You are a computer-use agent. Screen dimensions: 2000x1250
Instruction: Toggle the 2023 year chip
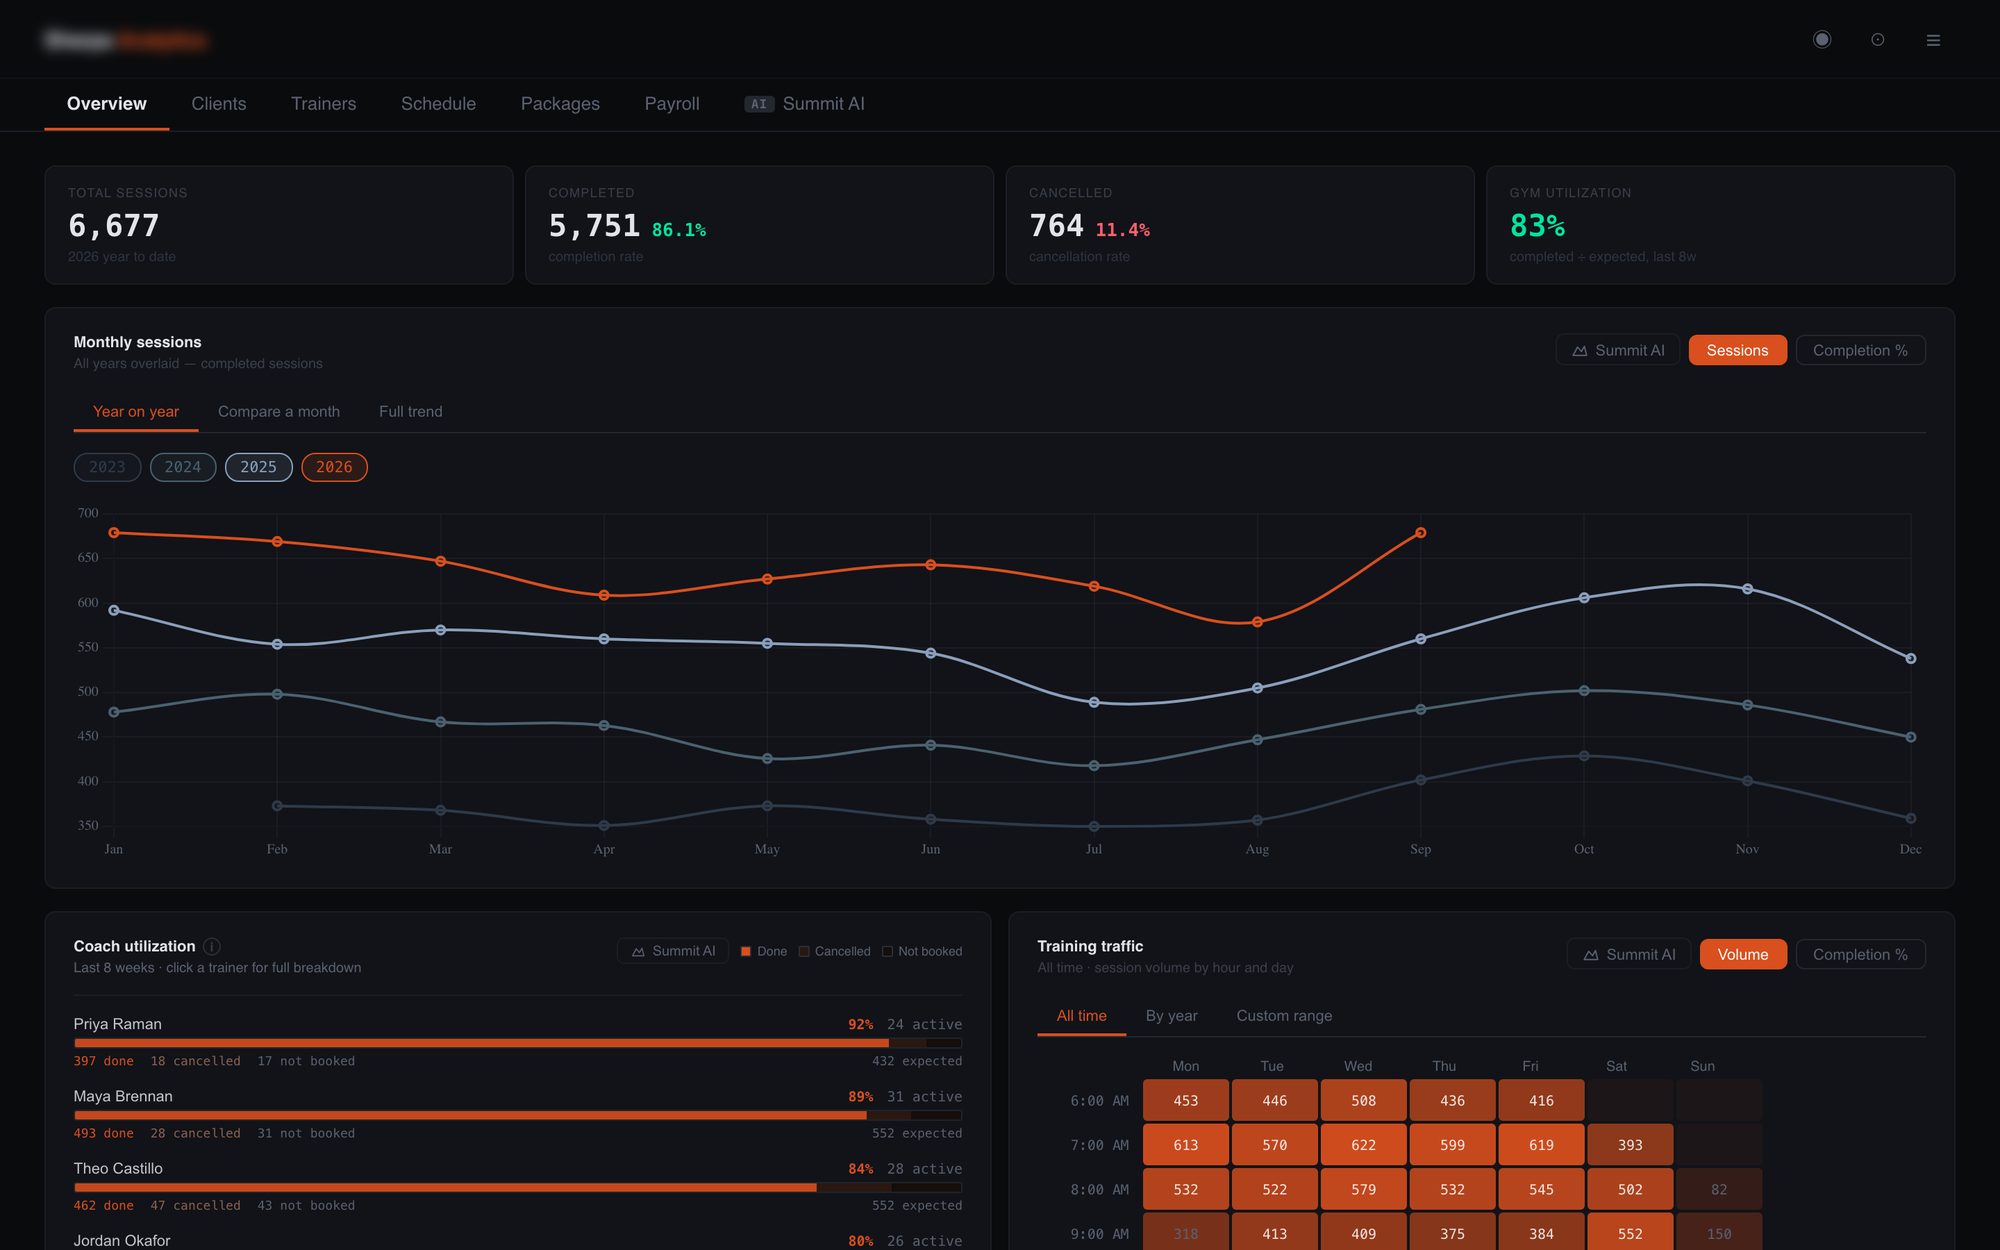tap(107, 467)
